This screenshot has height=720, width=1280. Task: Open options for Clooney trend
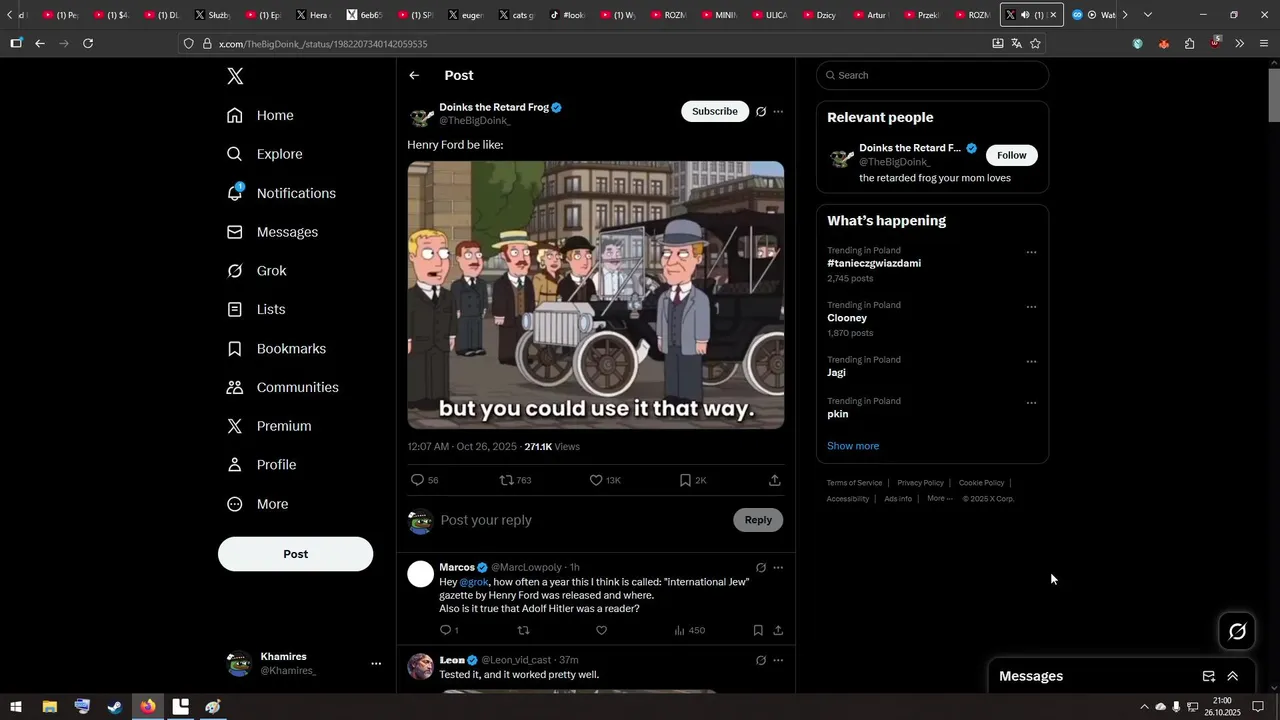tap(1031, 307)
